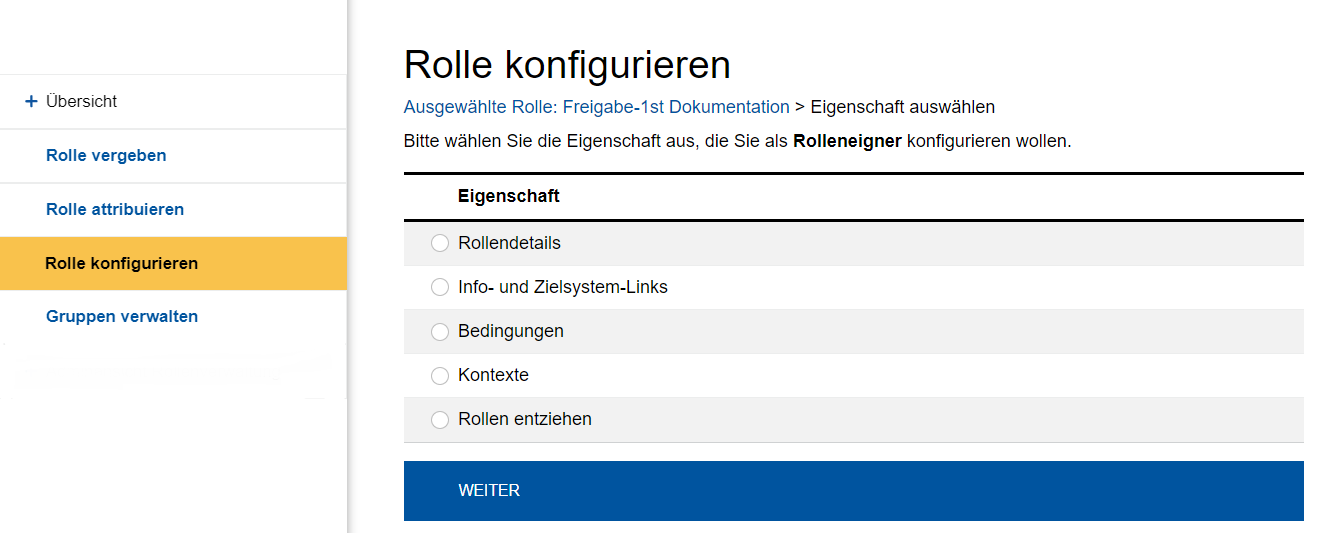Screen dimensions: 1318x533
Task: Click the Kontexte row label
Action: click(x=493, y=376)
